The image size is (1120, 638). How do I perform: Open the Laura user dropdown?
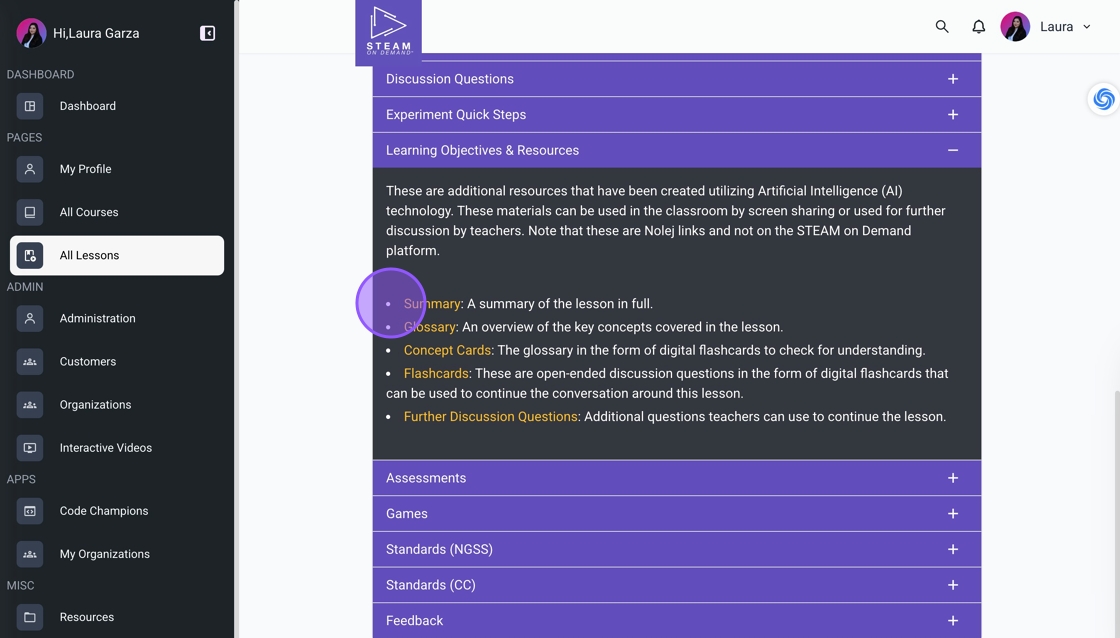[x=1064, y=27]
